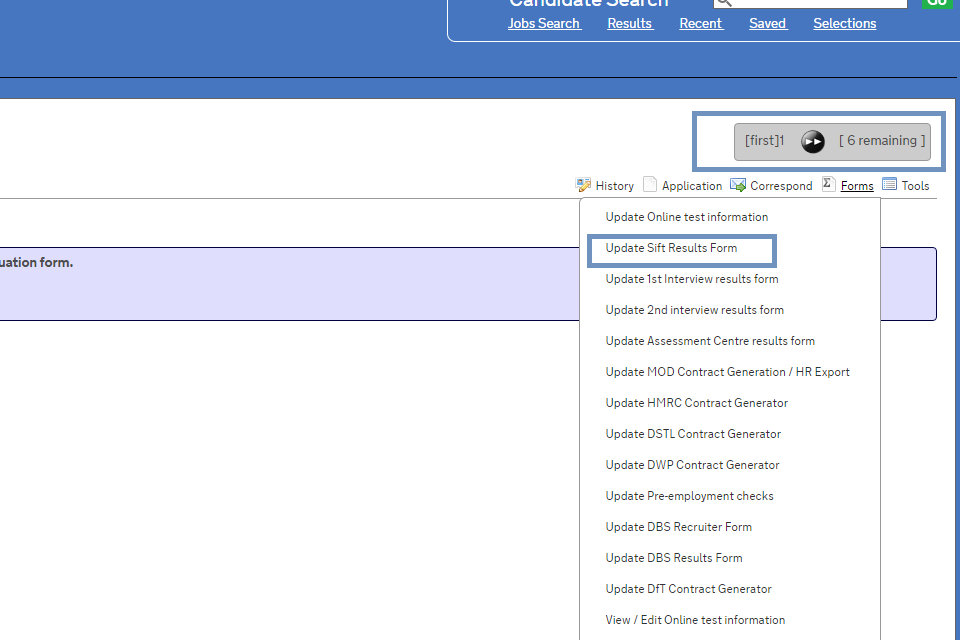Go to the Results link
Screen dimensions: 960x640
pyautogui.click(x=630, y=23)
